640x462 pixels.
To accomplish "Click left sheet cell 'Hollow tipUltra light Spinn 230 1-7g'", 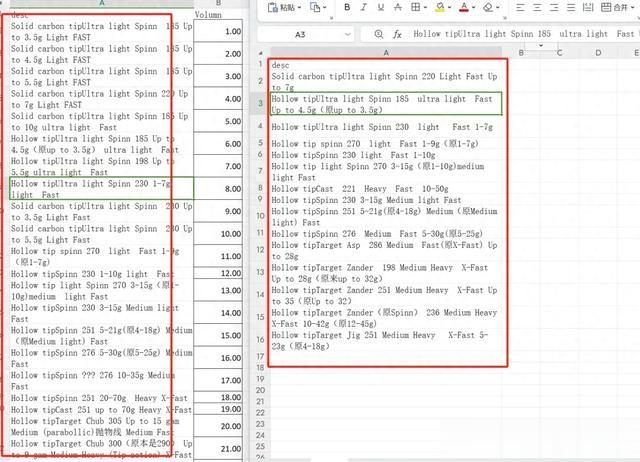I will tap(101, 189).
